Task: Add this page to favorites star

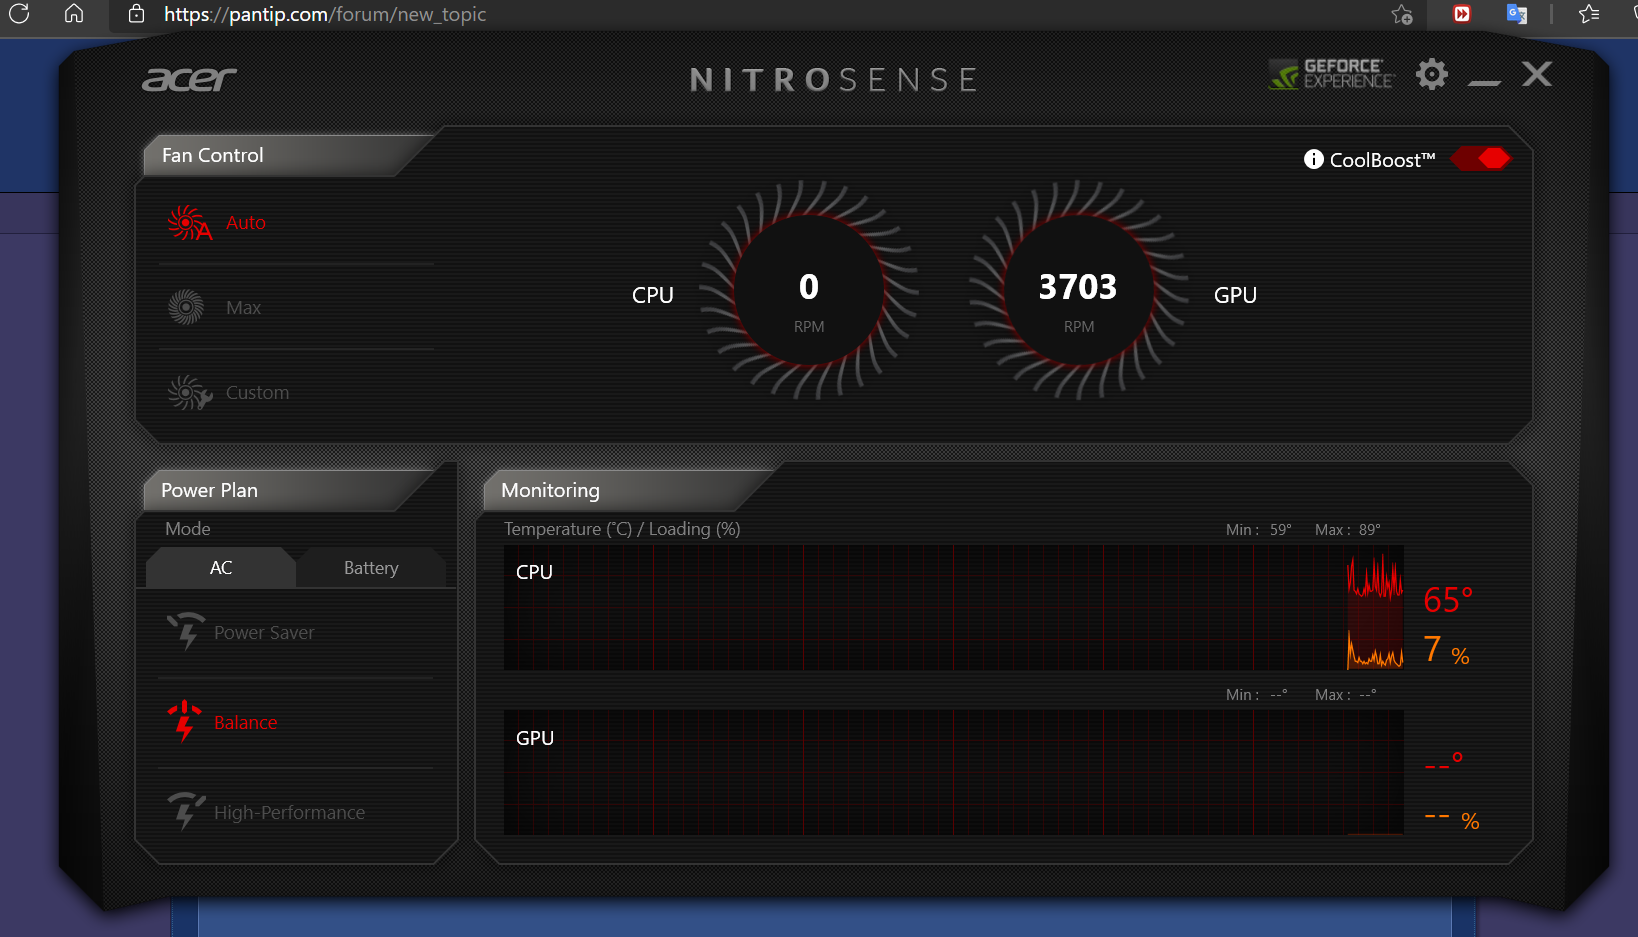Action: click(1402, 14)
